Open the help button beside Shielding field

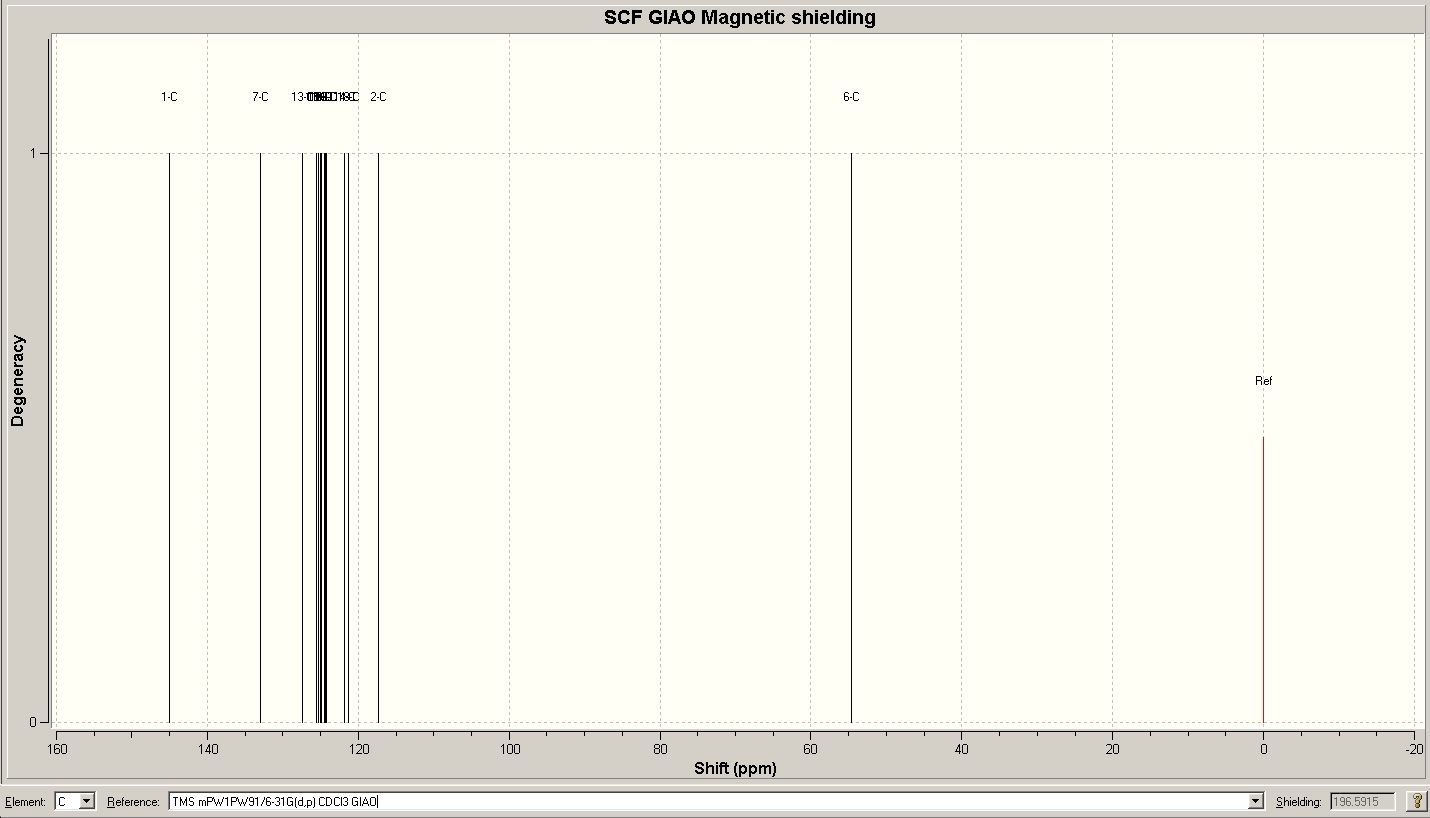coord(1416,801)
